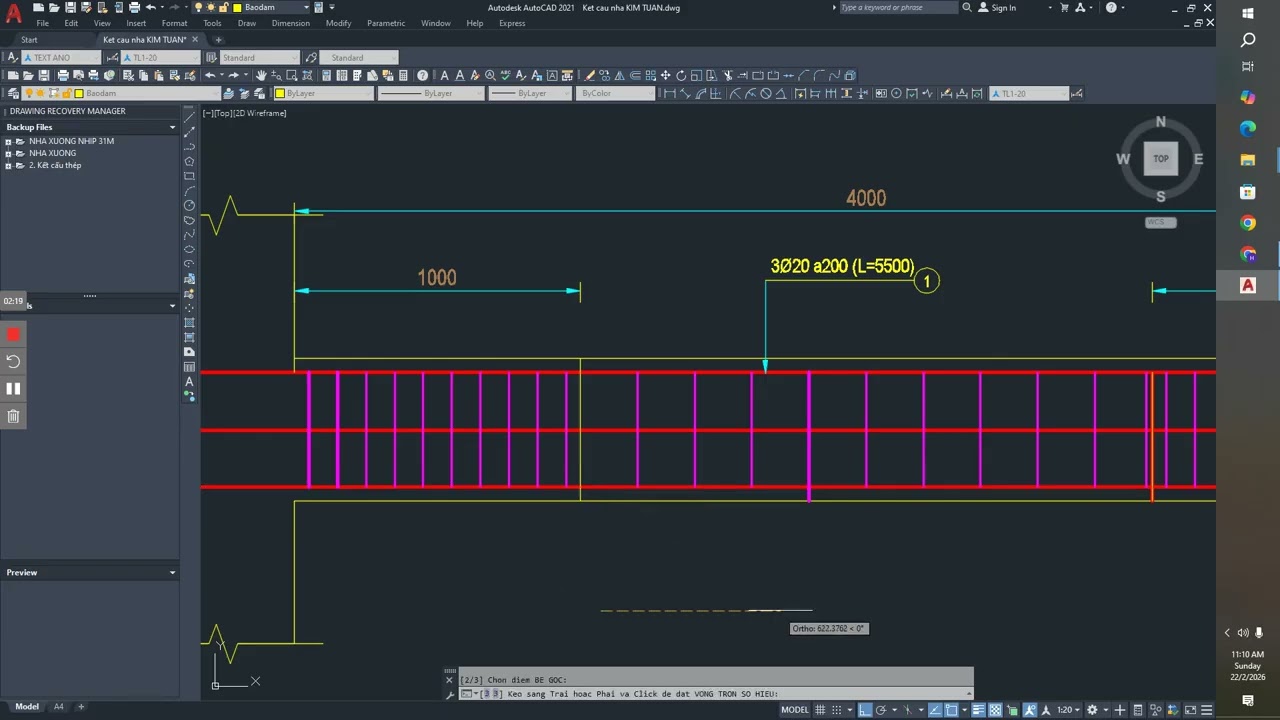1280x720 pixels.
Task: Click the Pause recording button
Action: pyautogui.click(x=13, y=389)
